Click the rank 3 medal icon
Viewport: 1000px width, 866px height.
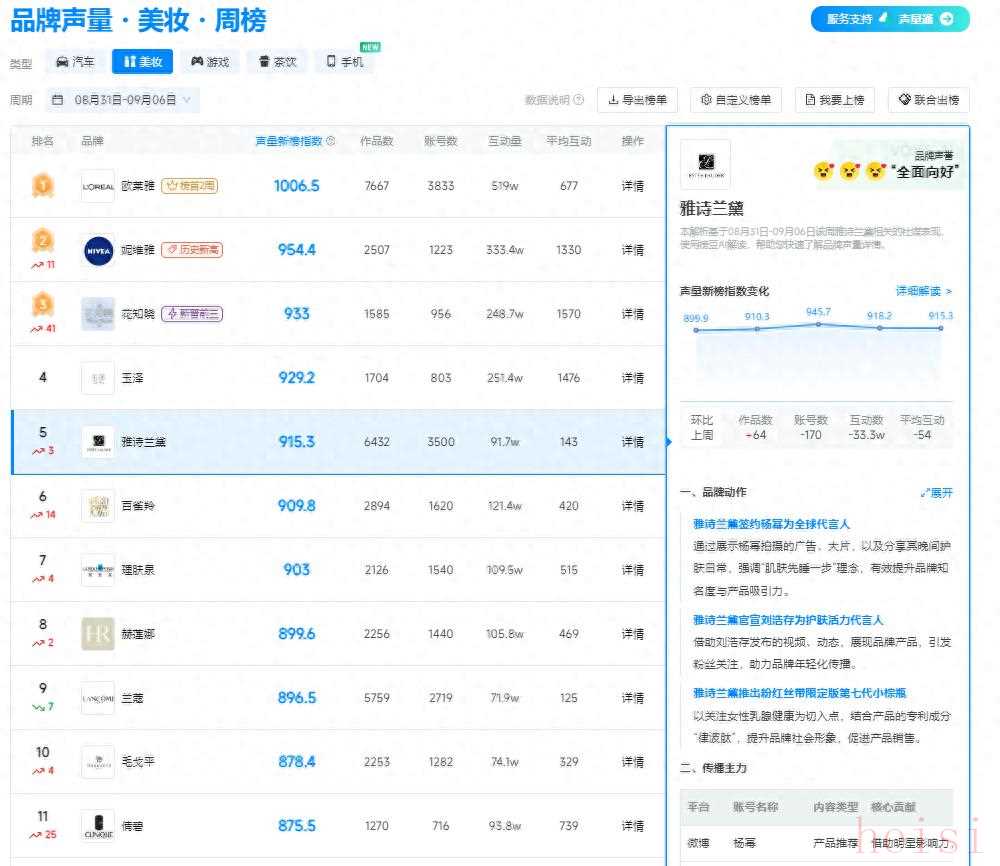(x=43, y=304)
